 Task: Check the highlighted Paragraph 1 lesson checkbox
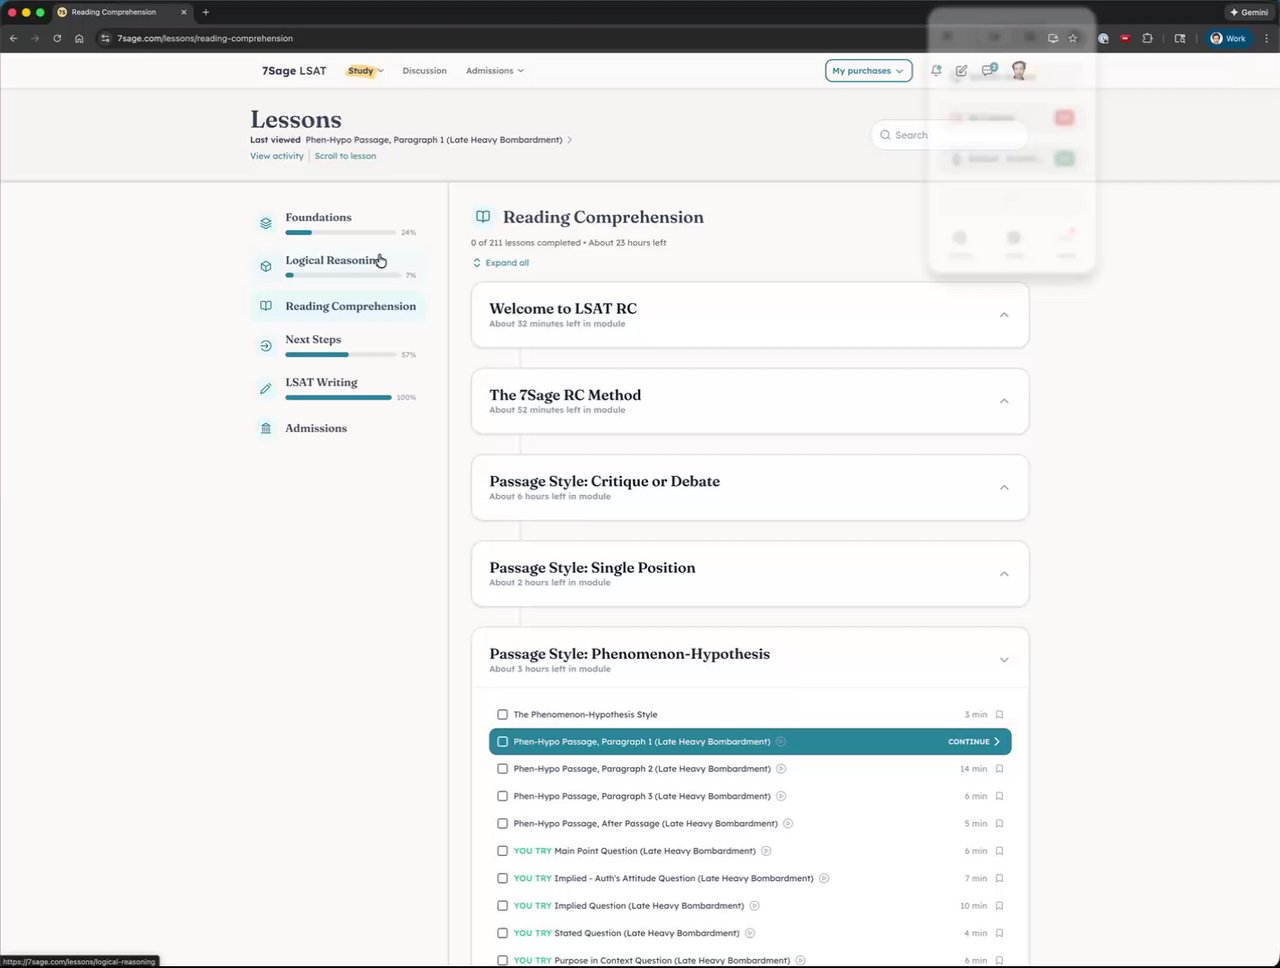[x=502, y=742]
